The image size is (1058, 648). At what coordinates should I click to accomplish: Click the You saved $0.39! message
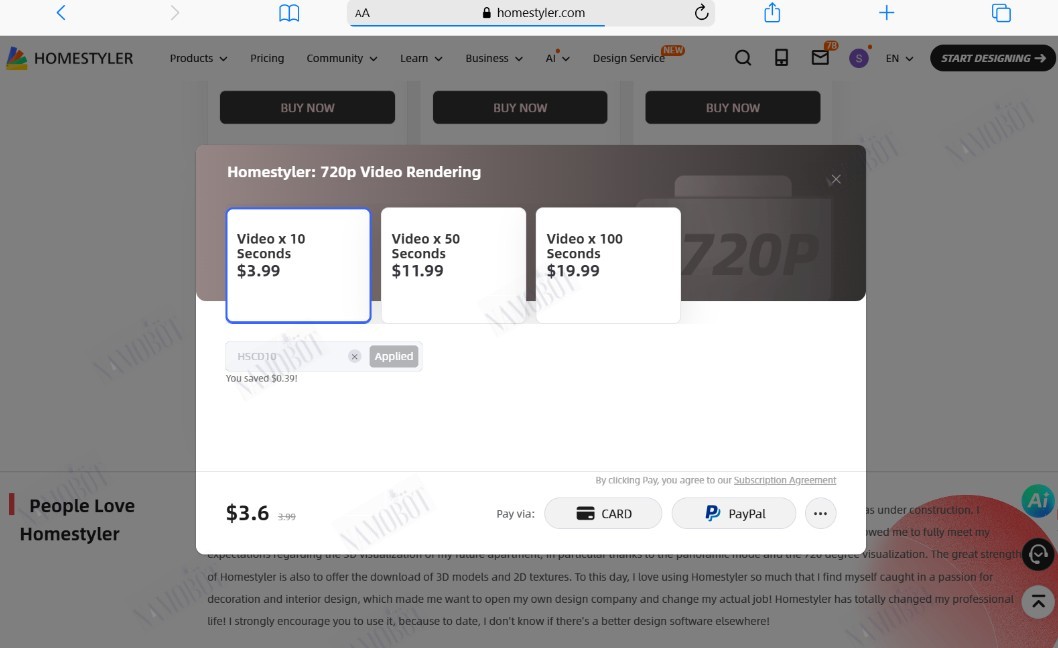[x=261, y=379]
